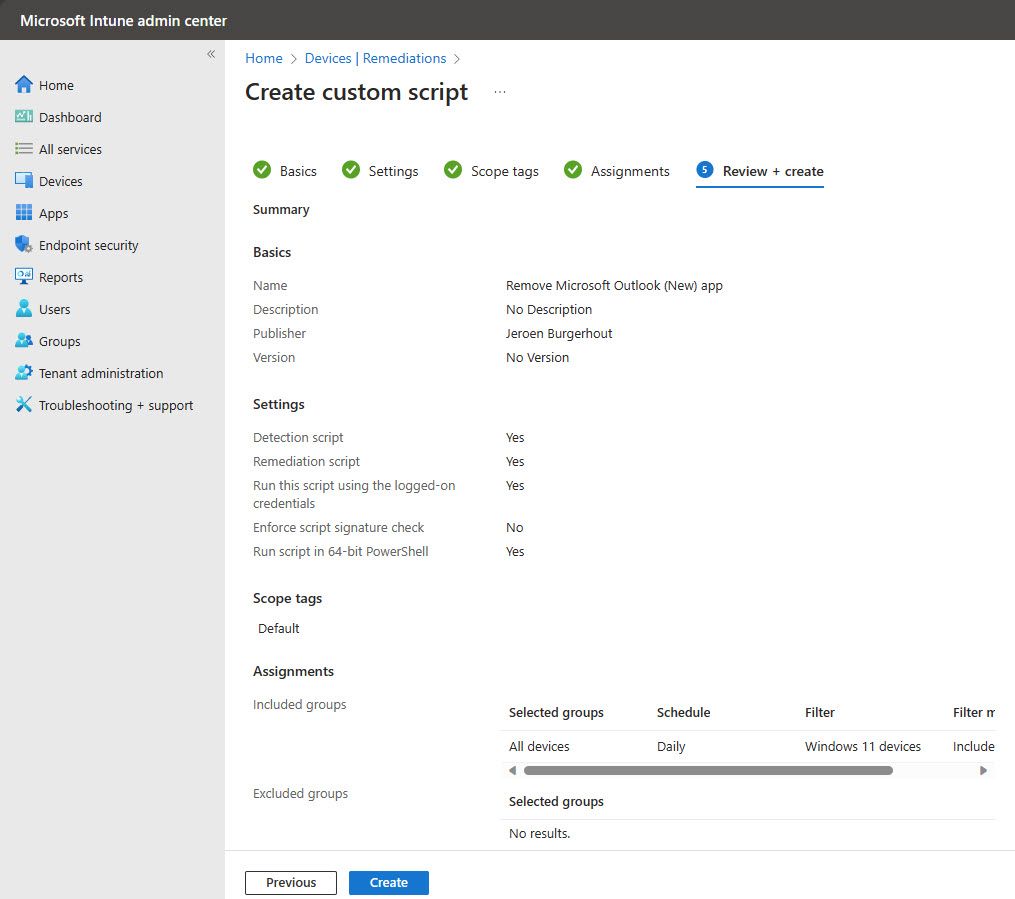Open Troubleshooting + support icon
The image size is (1015, 899).
(x=24, y=405)
